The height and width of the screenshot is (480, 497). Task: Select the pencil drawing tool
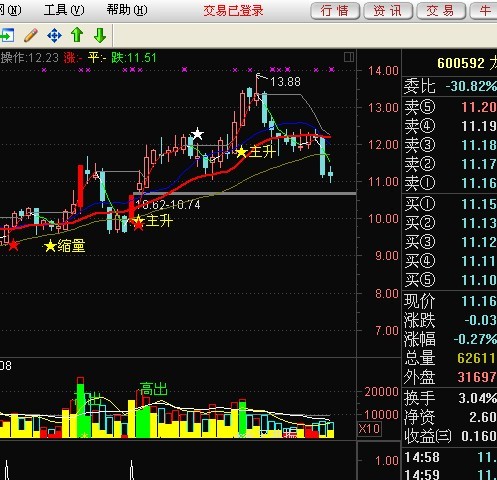(31, 35)
